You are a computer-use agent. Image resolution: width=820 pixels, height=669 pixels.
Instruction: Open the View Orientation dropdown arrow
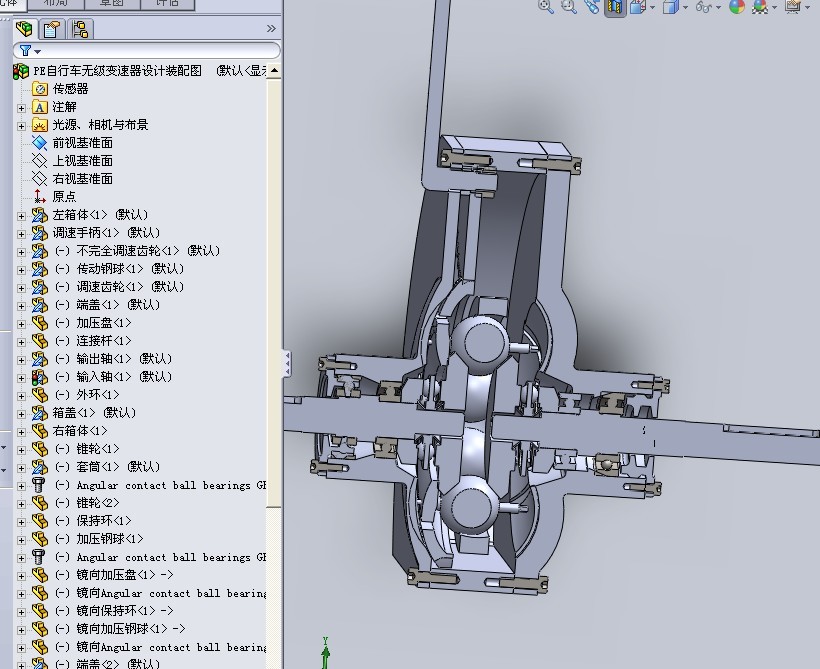(x=652, y=7)
